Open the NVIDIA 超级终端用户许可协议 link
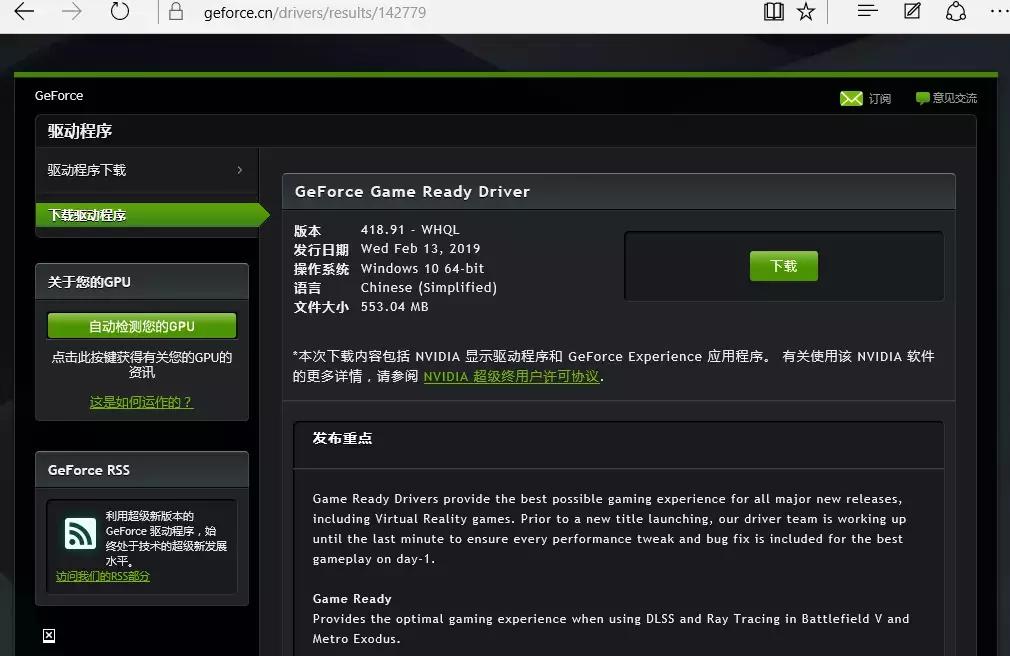The width and height of the screenshot is (1010, 656). (x=511, y=376)
